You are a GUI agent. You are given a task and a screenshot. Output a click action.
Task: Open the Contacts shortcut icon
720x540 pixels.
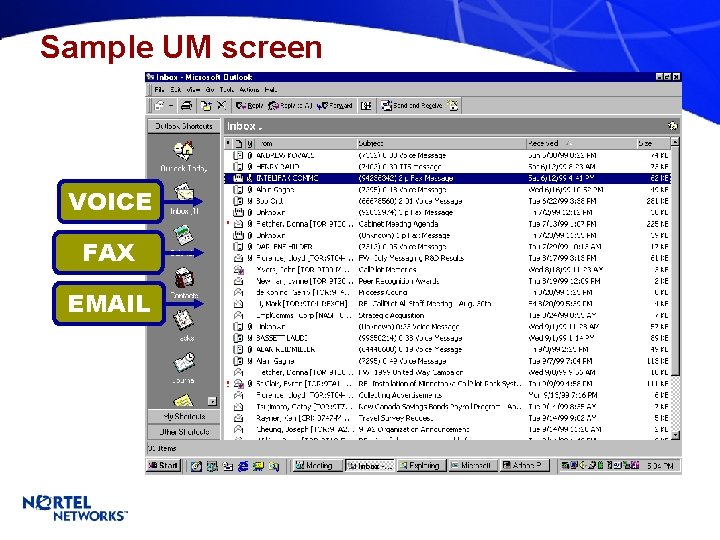pos(184,277)
